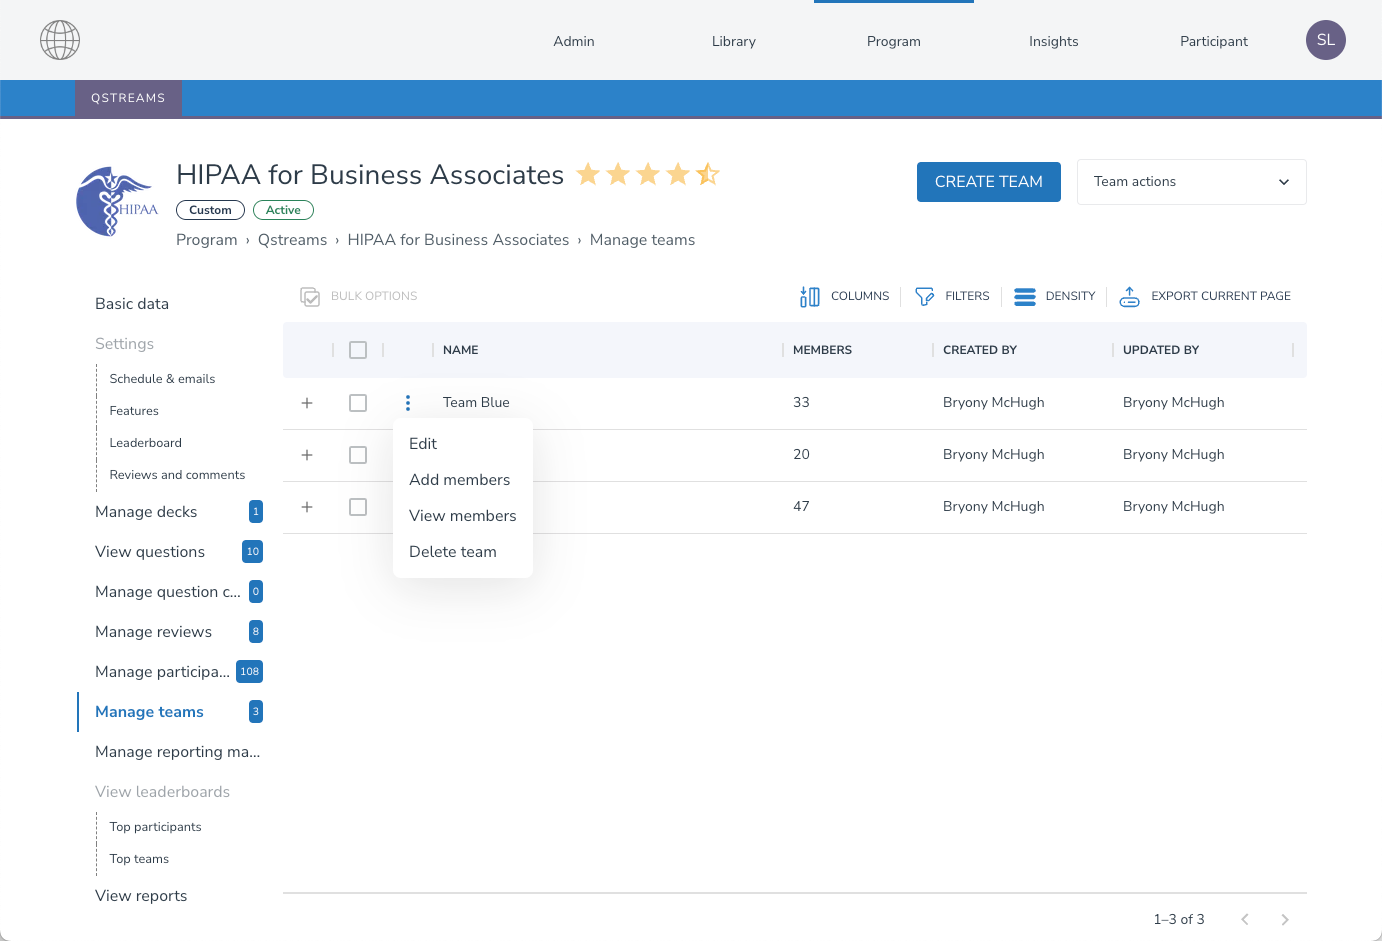
Task: Click the globe logo icon
Action: (x=60, y=40)
